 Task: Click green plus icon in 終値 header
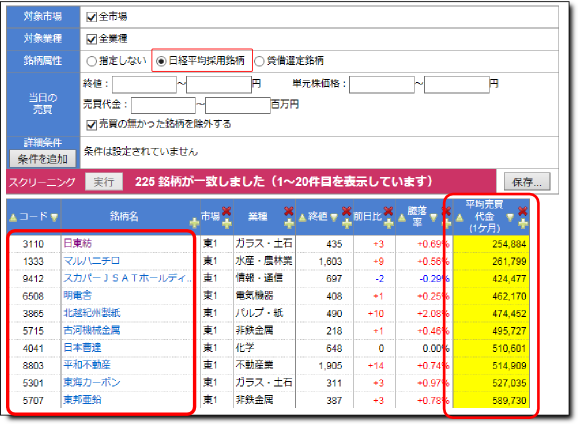347,223
